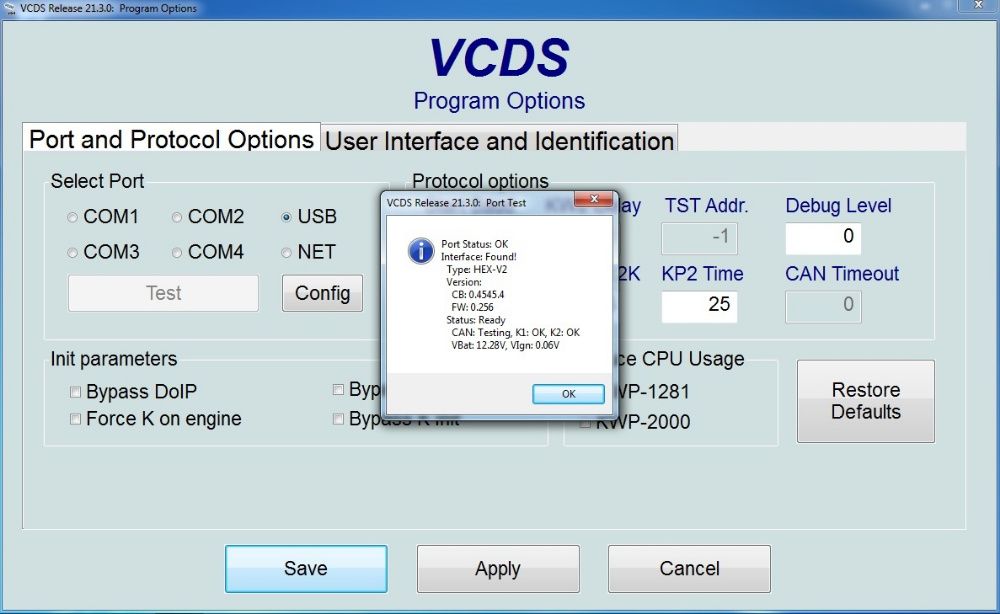
Task: Click the 'FW: 0.256' firmware text
Action: (x=472, y=307)
